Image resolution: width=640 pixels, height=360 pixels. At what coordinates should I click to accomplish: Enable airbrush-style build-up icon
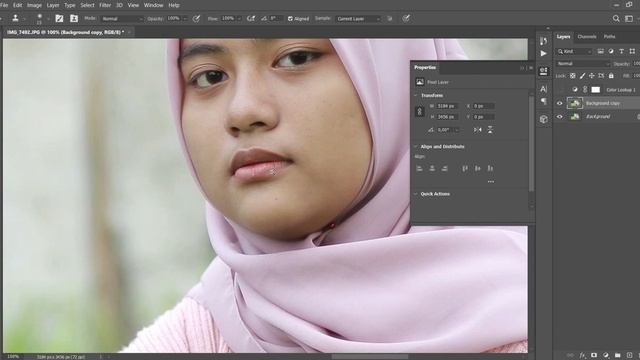[x=251, y=19]
